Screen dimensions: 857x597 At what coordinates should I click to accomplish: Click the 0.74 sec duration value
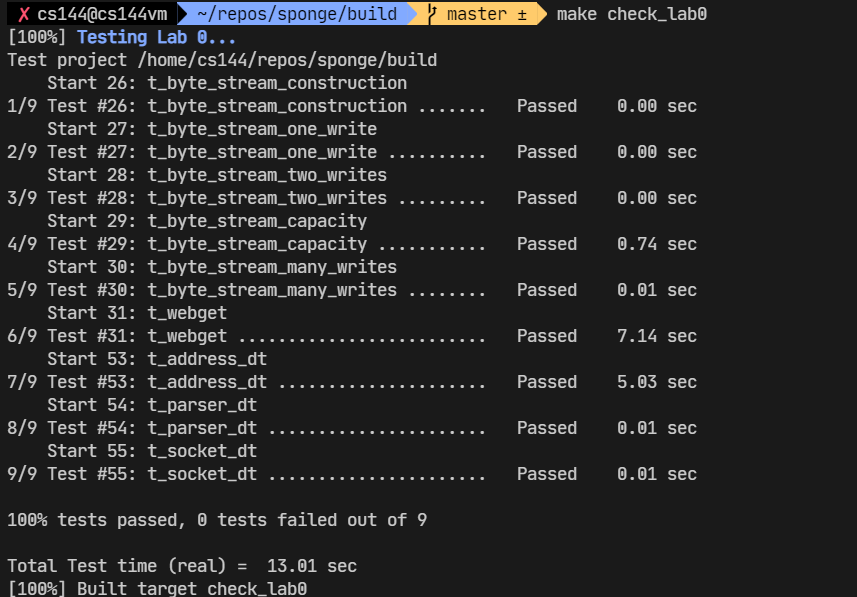656,244
